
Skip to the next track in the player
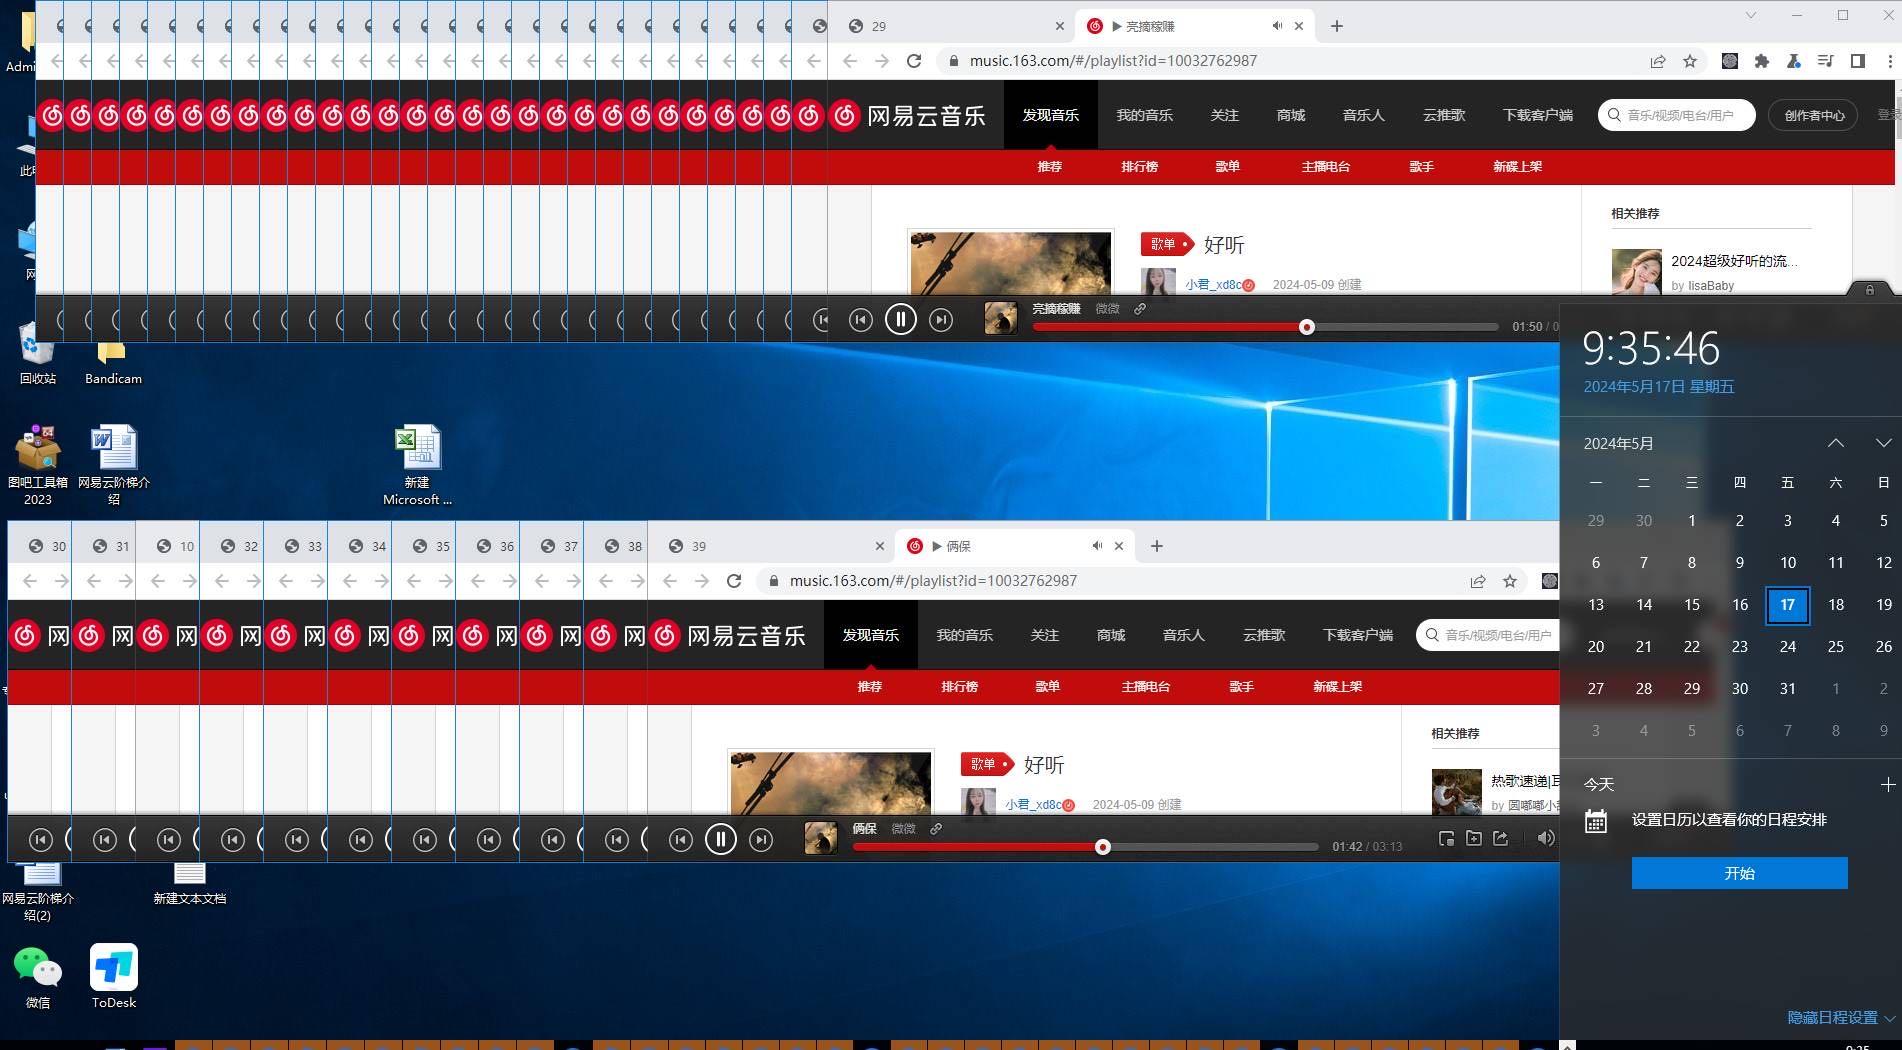(941, 319)
